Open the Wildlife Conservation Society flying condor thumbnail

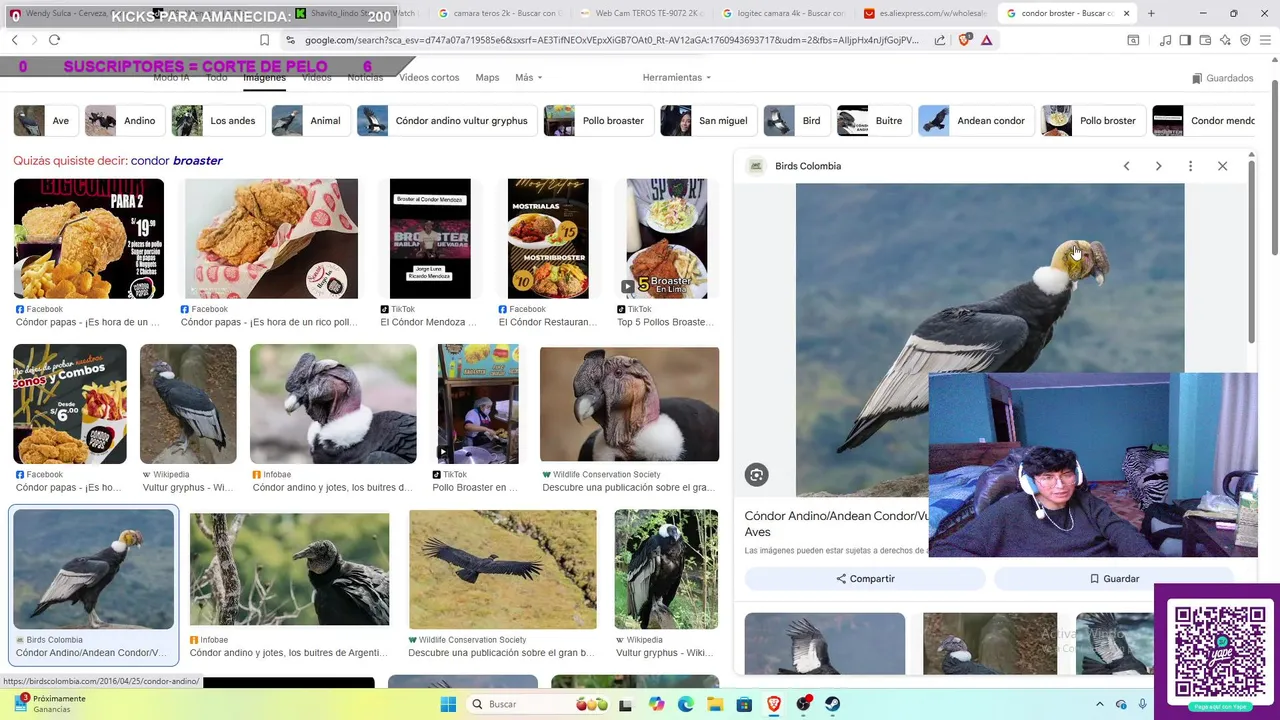tap(503, 569)
